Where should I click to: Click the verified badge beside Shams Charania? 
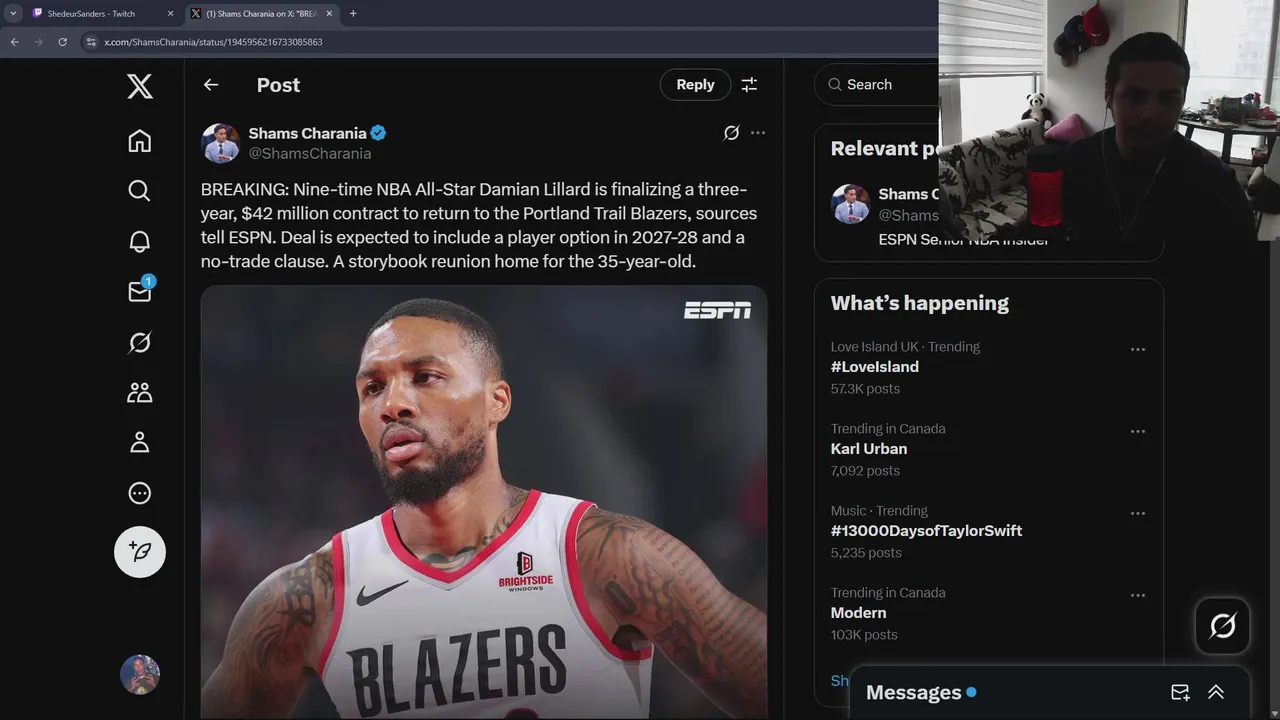coord(379,133)
